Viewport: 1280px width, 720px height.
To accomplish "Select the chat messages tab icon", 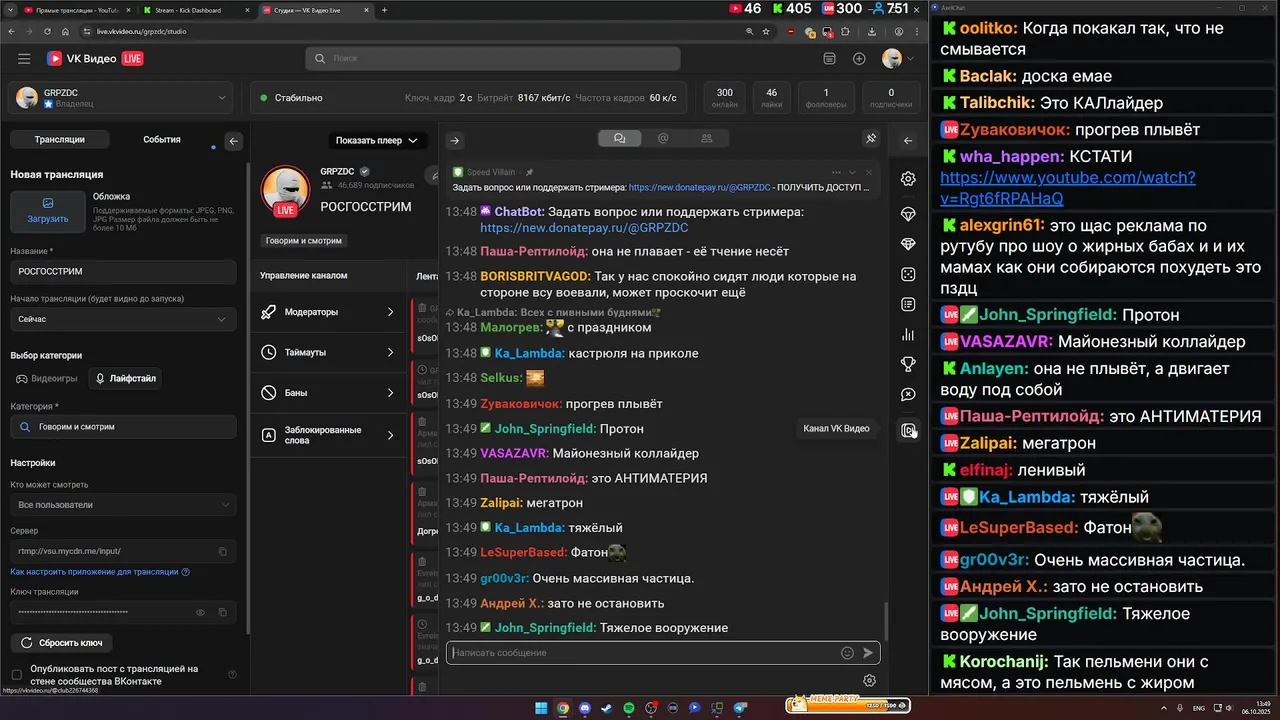I will coord(619,139).
